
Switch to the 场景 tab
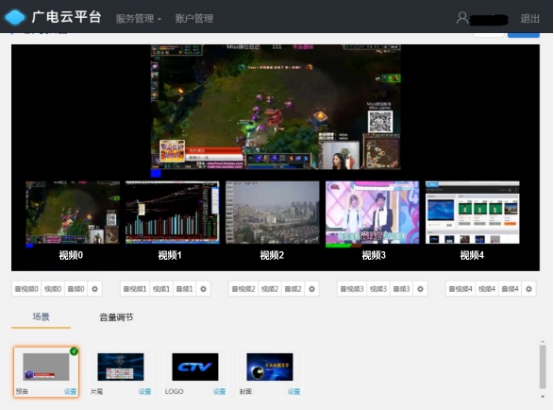tap(41, 317)
